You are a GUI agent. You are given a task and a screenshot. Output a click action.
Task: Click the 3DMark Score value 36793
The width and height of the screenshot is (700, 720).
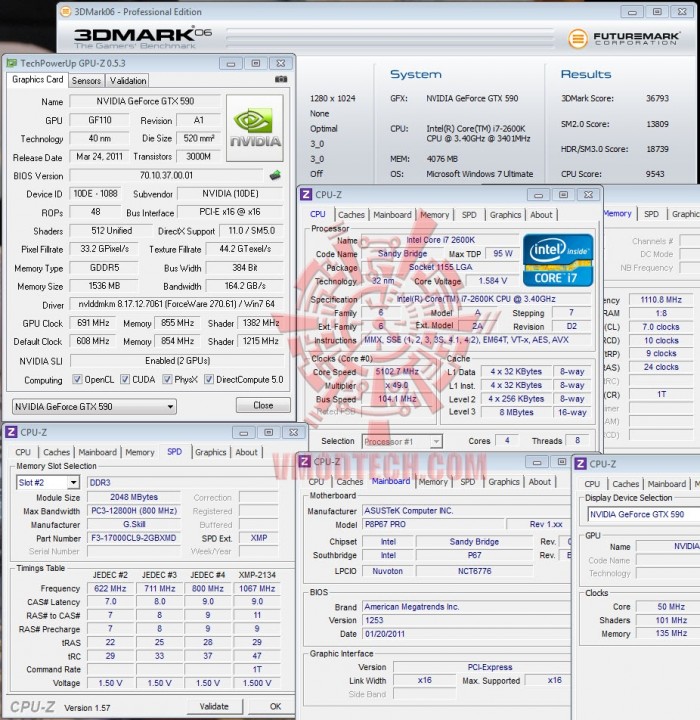[657, 98]
